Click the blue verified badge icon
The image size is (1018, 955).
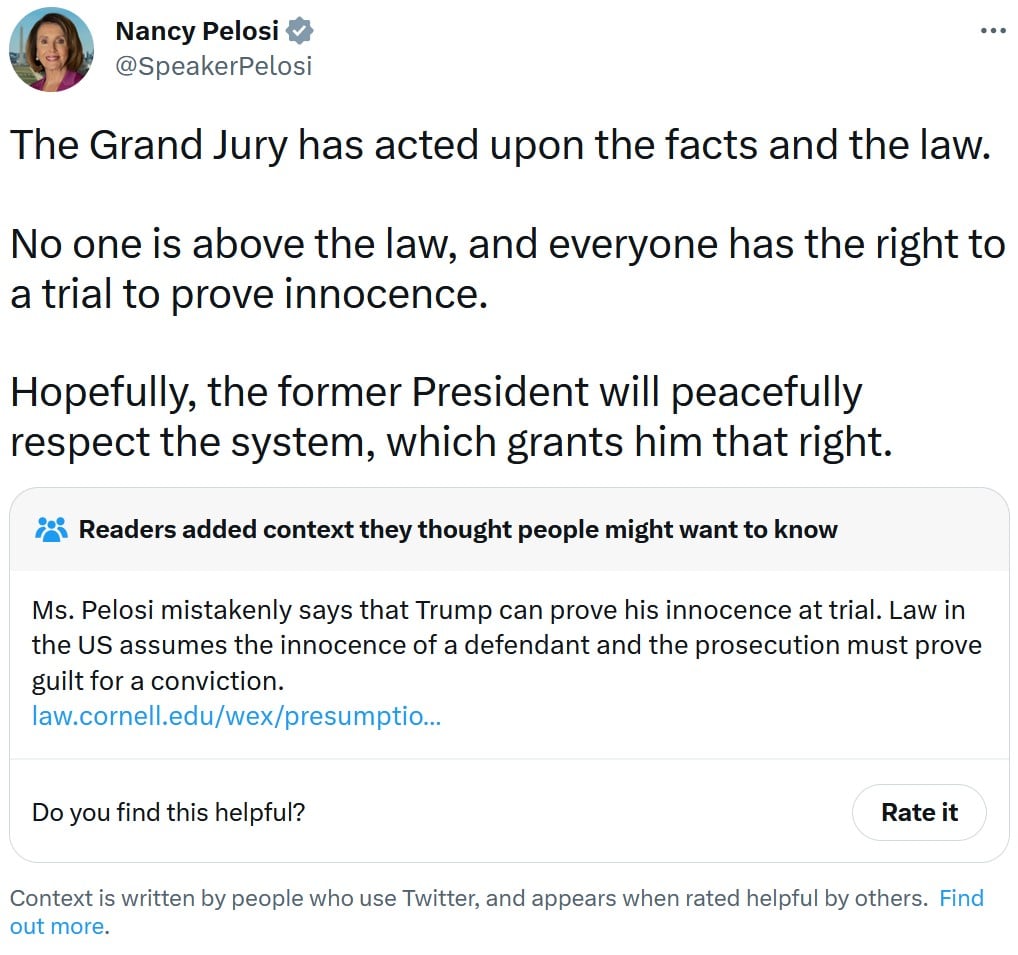pyautogui.click(x=300, y=31)
